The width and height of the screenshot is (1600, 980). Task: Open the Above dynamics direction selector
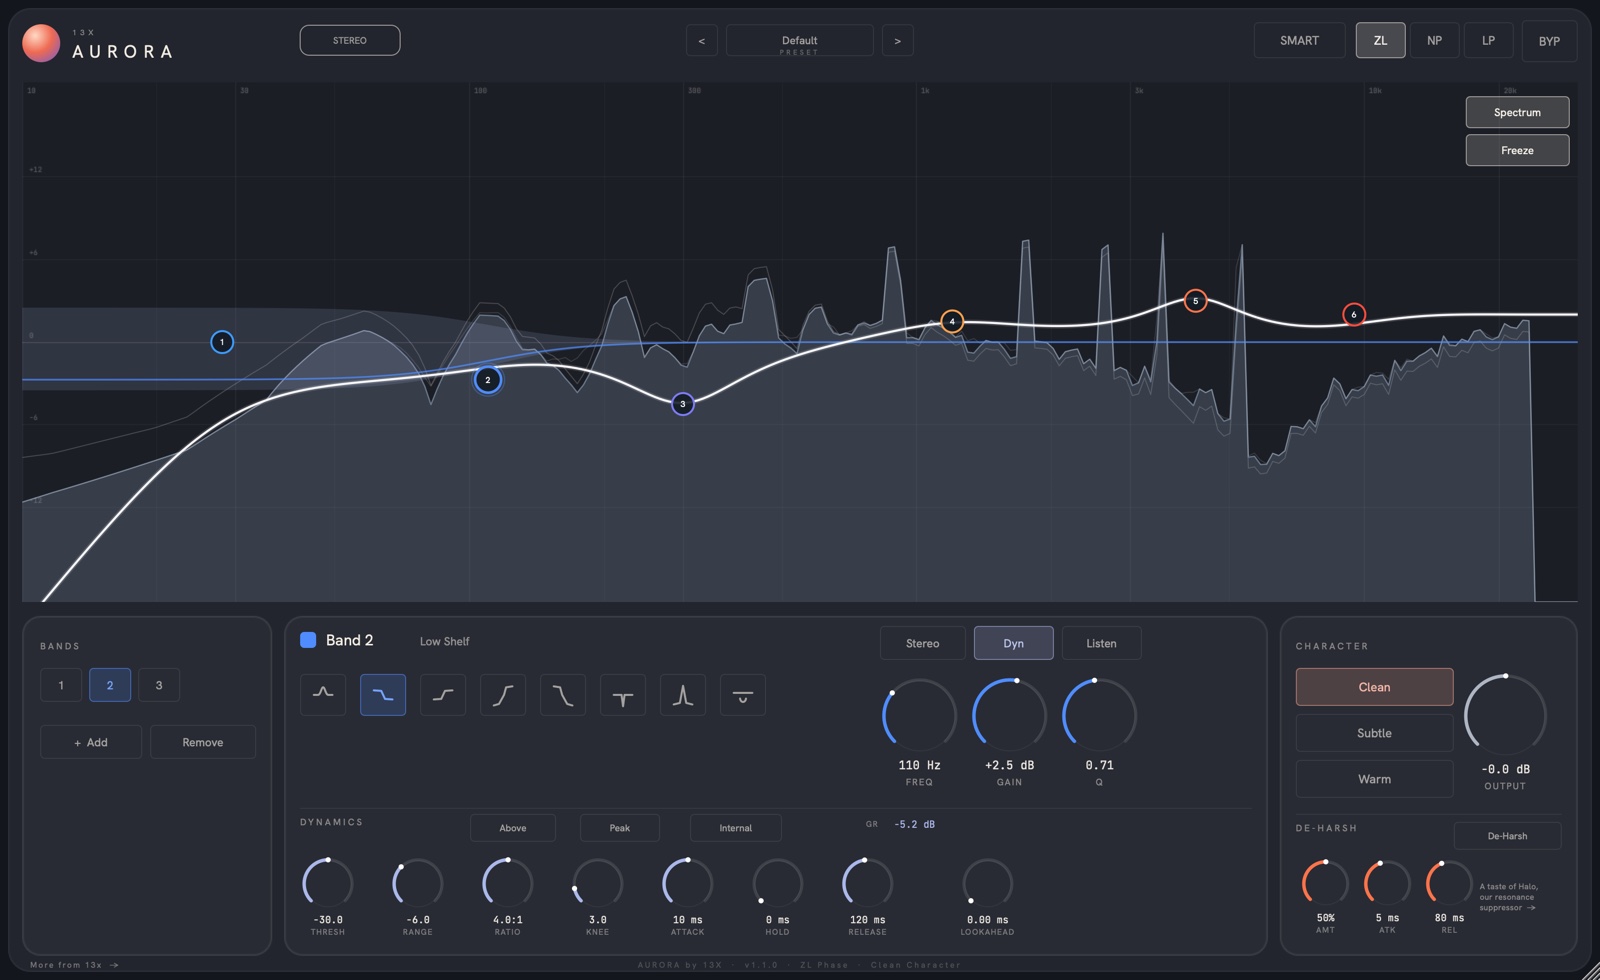pyautogui.click(x=513, y=828)
